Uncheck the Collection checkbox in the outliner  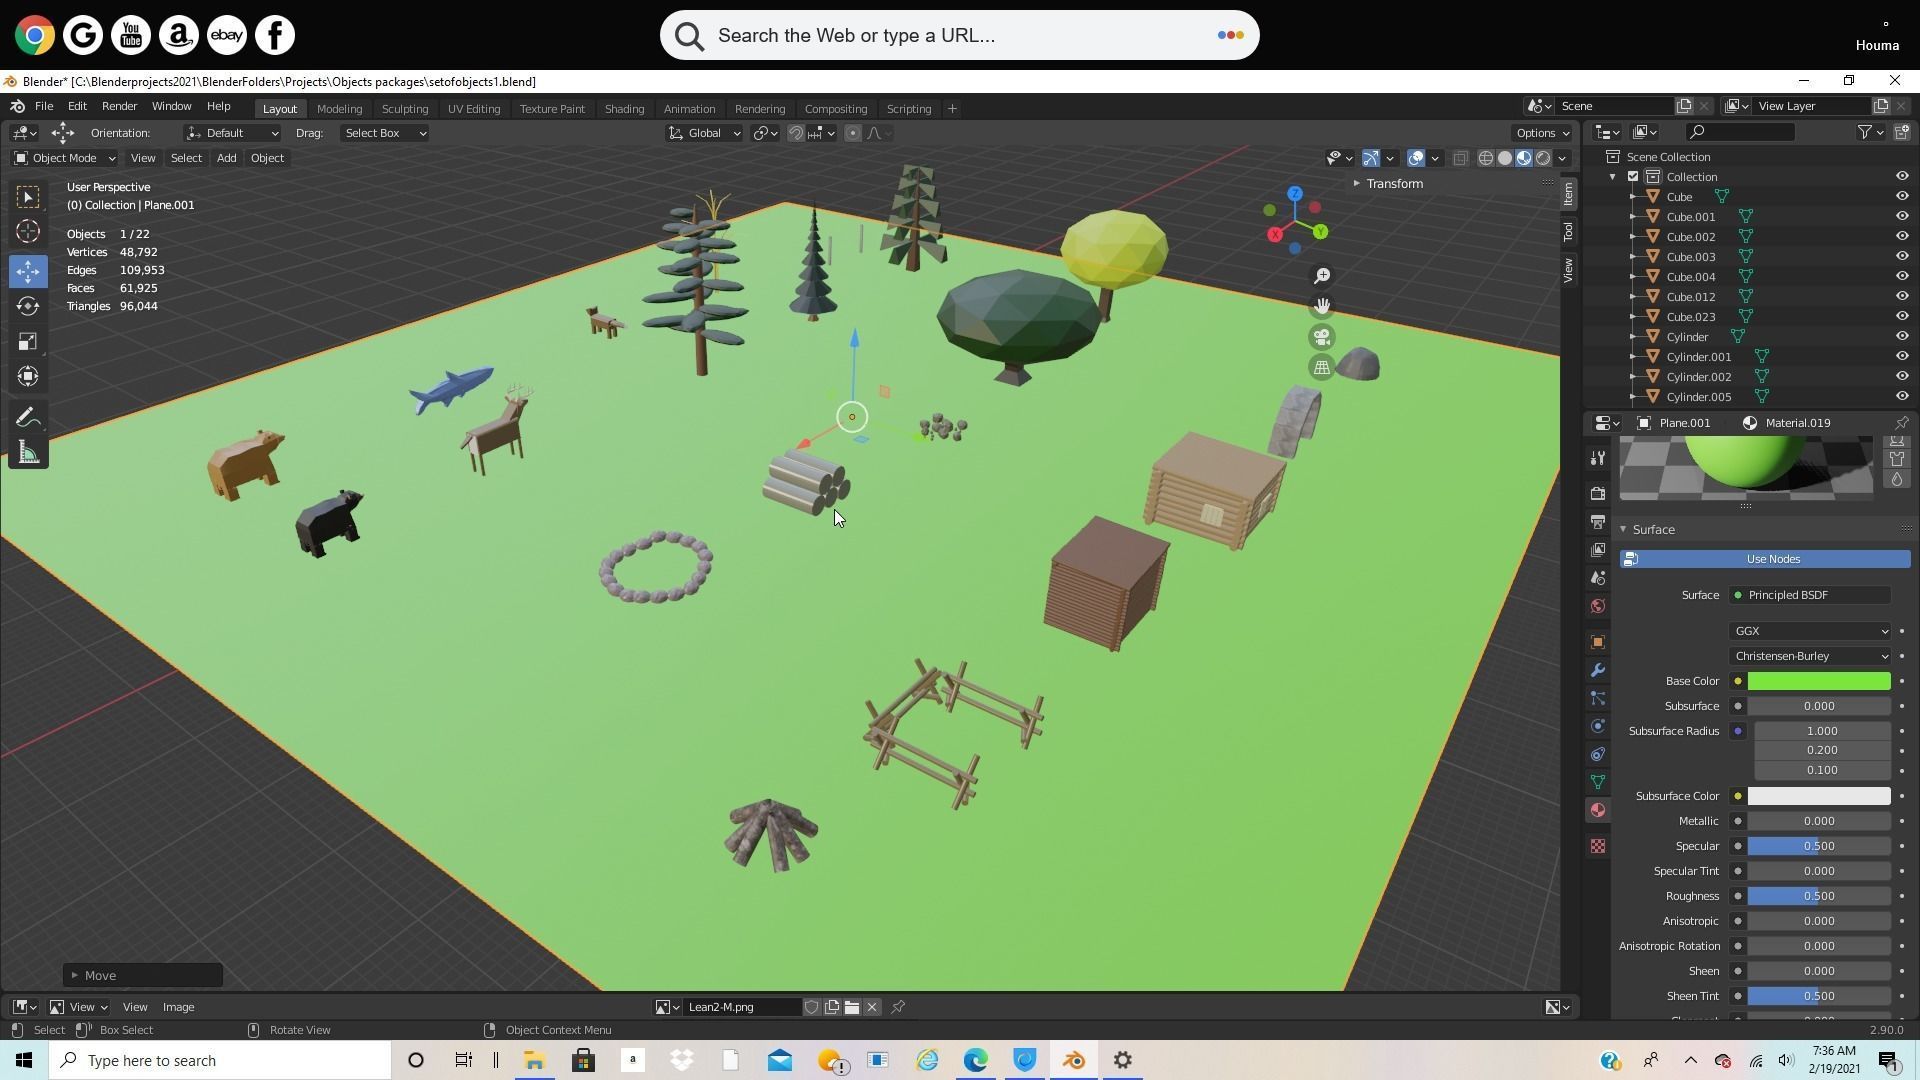pyautogui.click(x=1632, y=176)
